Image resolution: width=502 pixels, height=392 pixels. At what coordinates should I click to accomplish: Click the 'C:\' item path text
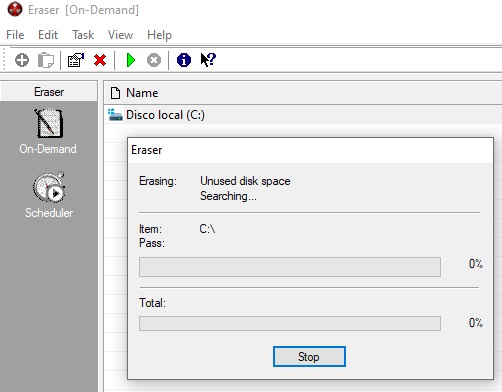coord(207,229)
